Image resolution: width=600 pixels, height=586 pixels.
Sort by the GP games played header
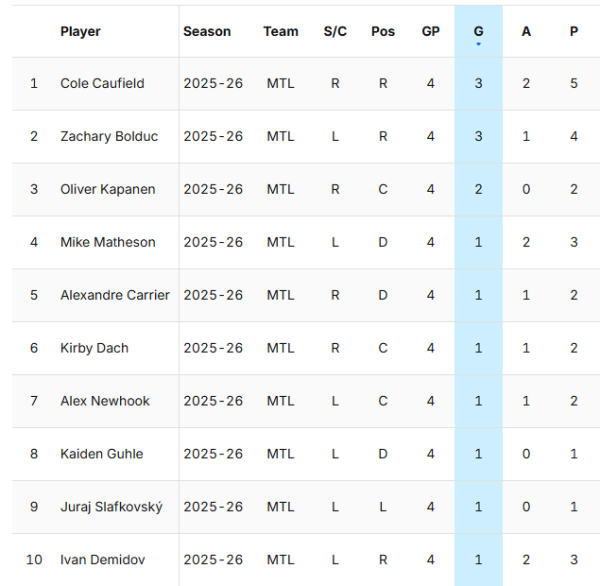point(431,31)
